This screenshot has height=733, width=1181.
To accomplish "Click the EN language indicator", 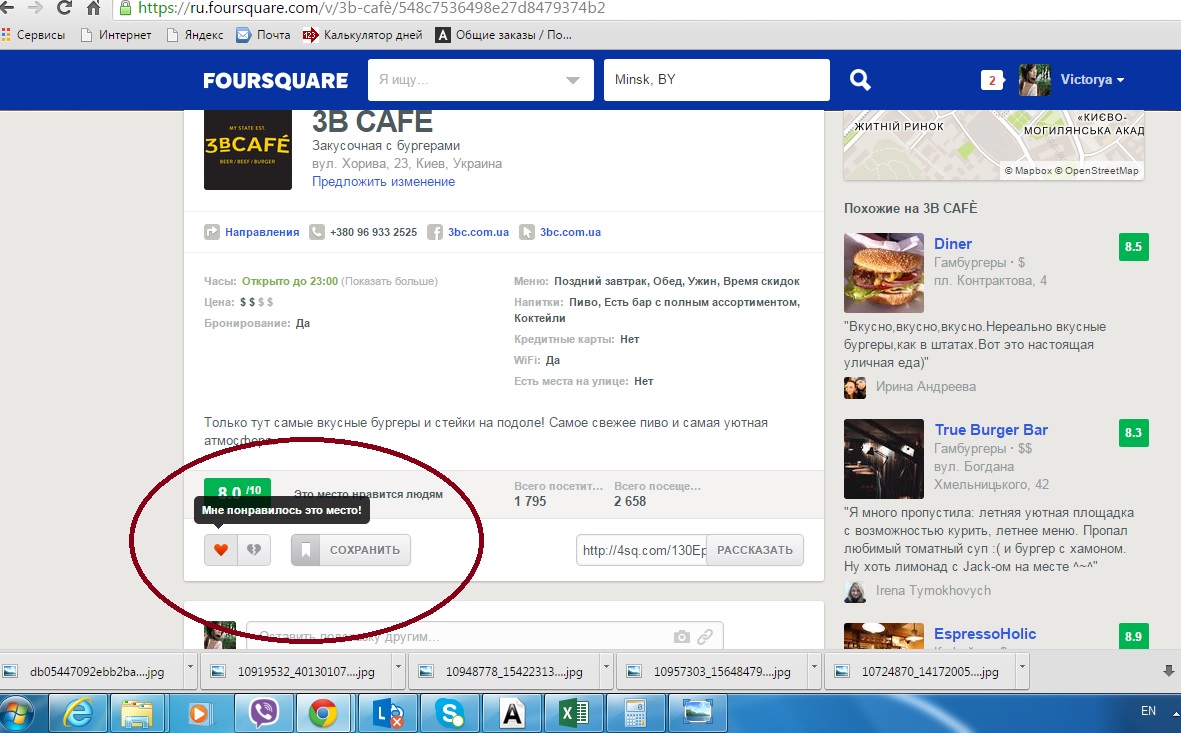I will (1148, 710).
